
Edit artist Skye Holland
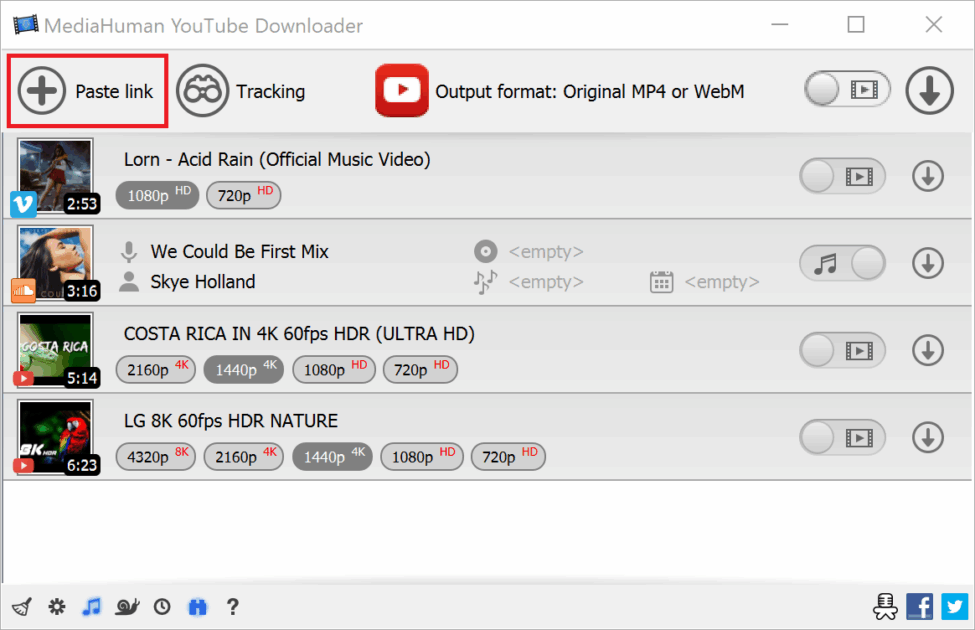coord(203,282)
